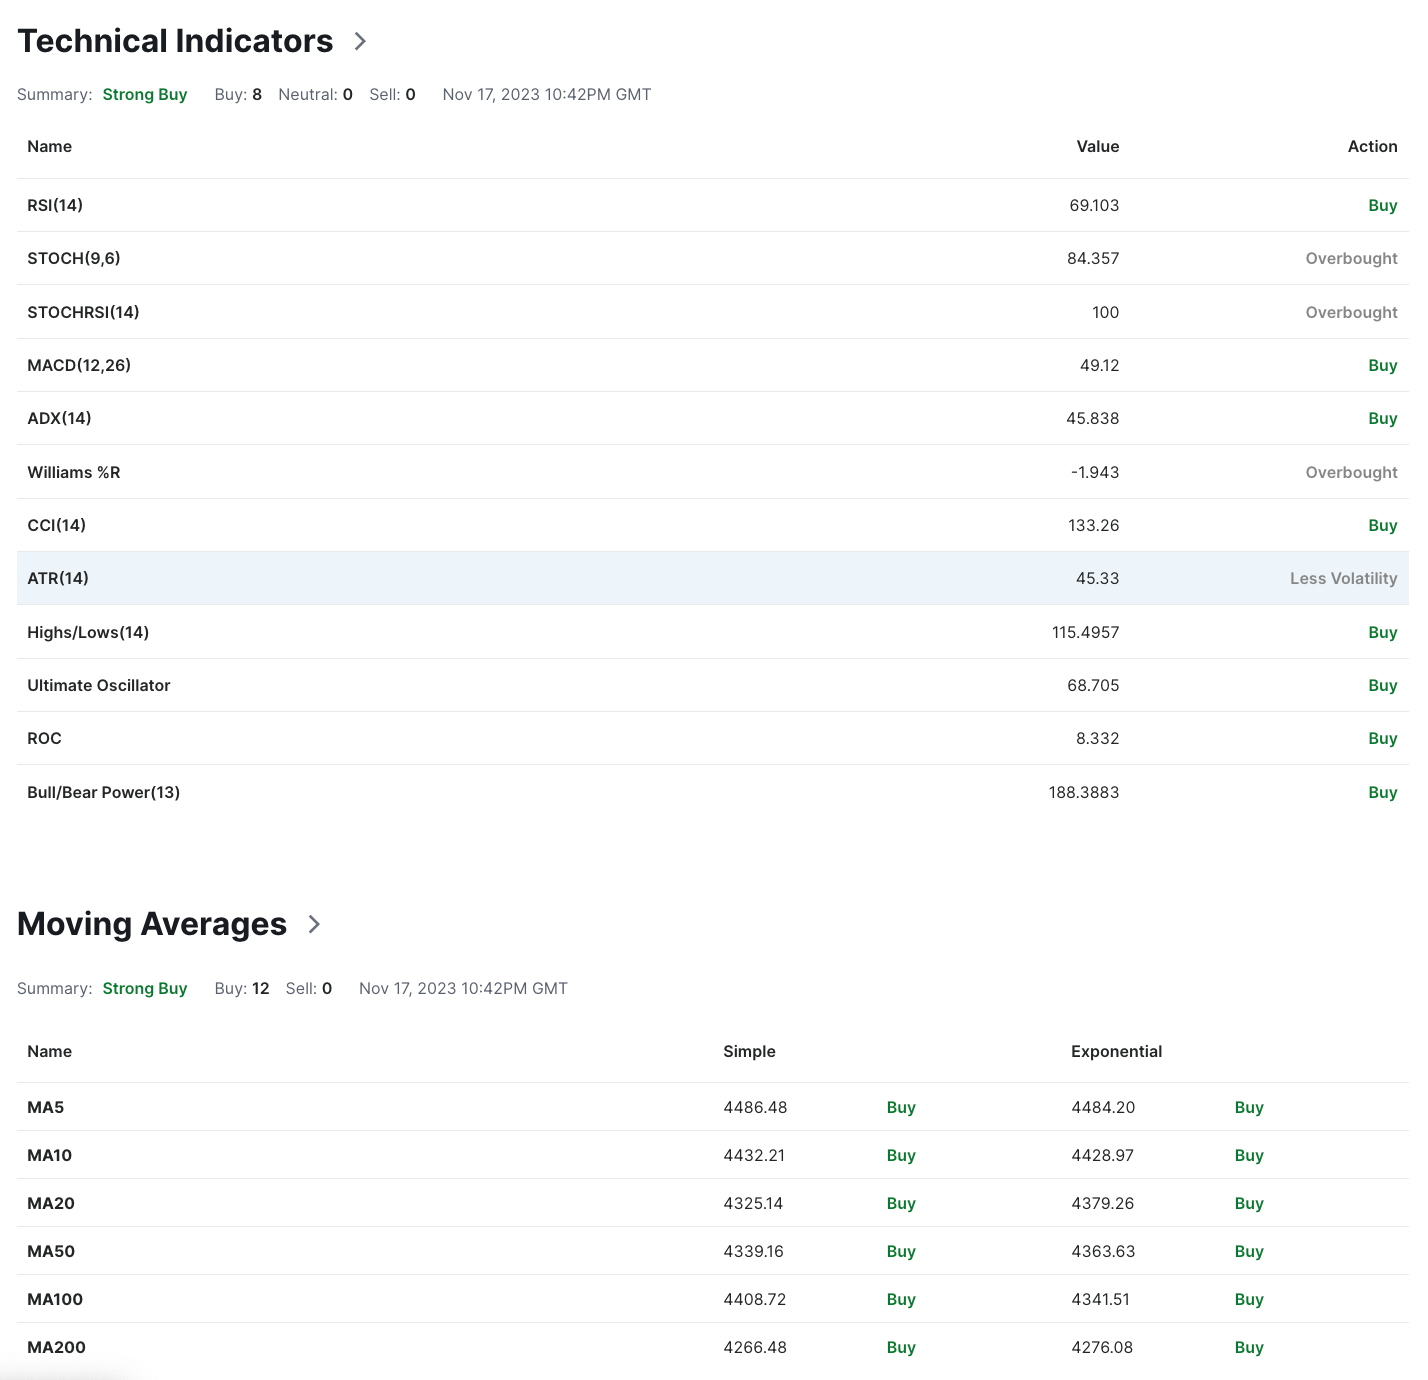This screenshot has height=1380, width=1428.
Task: Click the Buy: 8 count in summary
Action: point(238,94)
